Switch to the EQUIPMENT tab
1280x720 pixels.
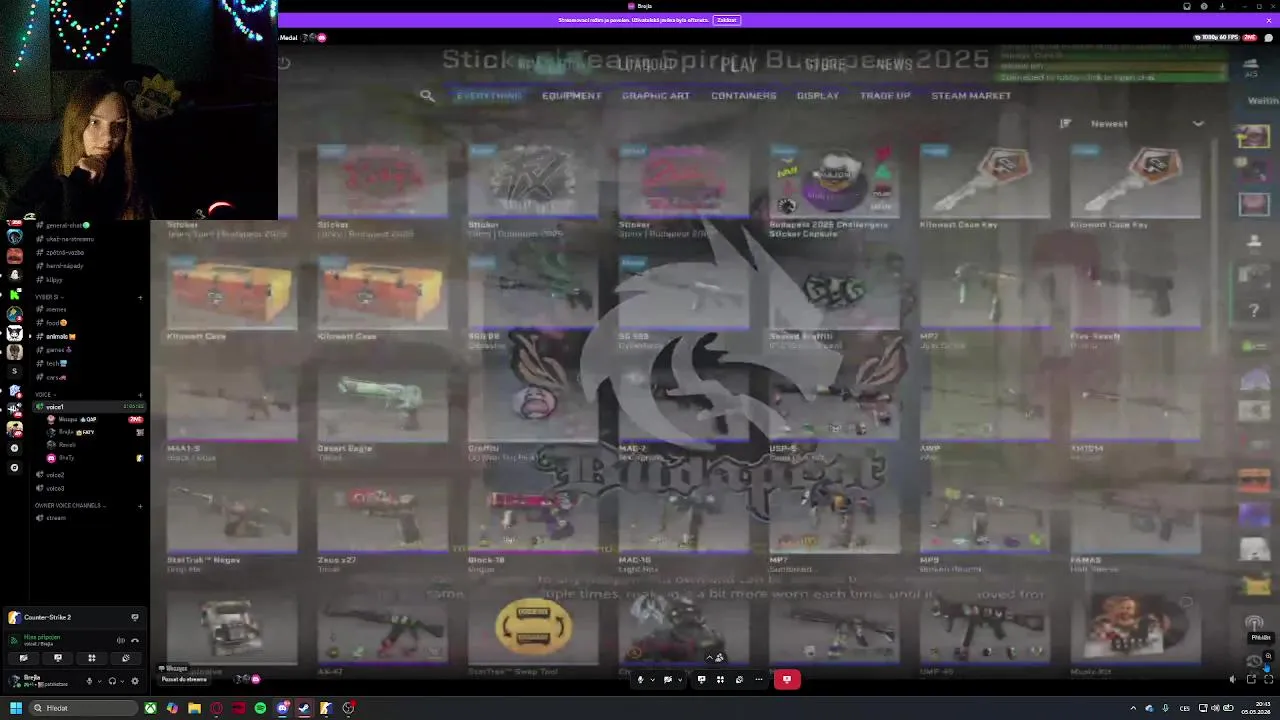tap(572, 96)
